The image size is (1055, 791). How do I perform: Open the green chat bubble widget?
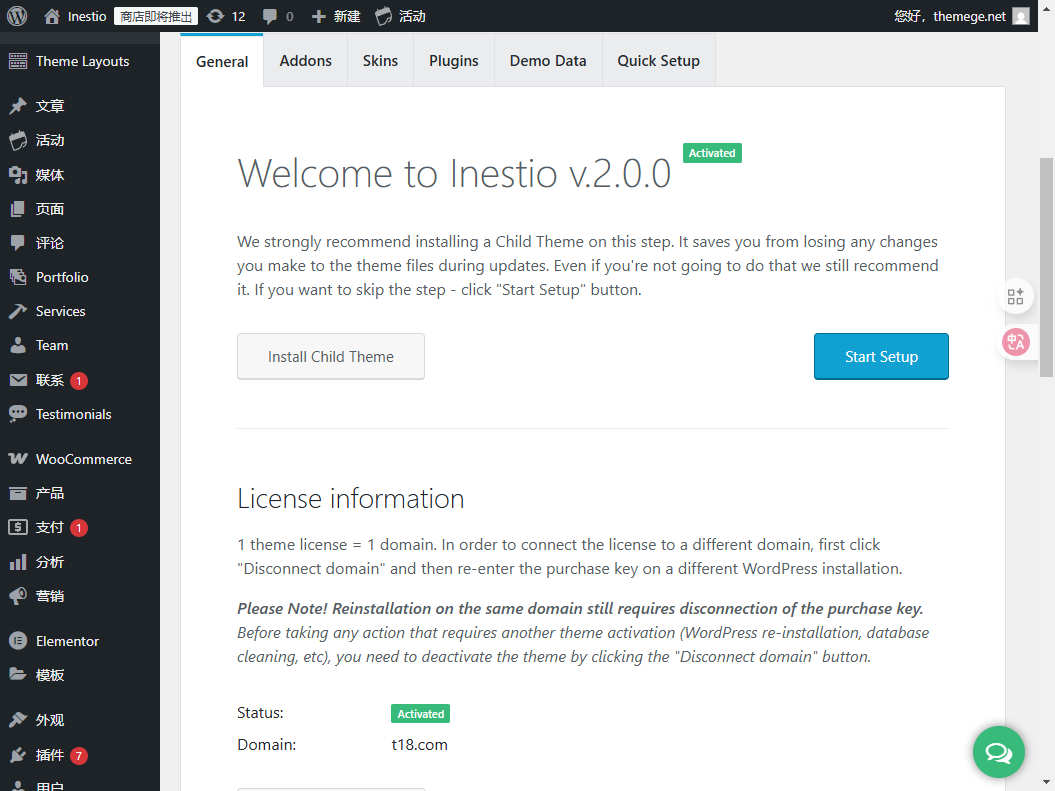point(998,752)
